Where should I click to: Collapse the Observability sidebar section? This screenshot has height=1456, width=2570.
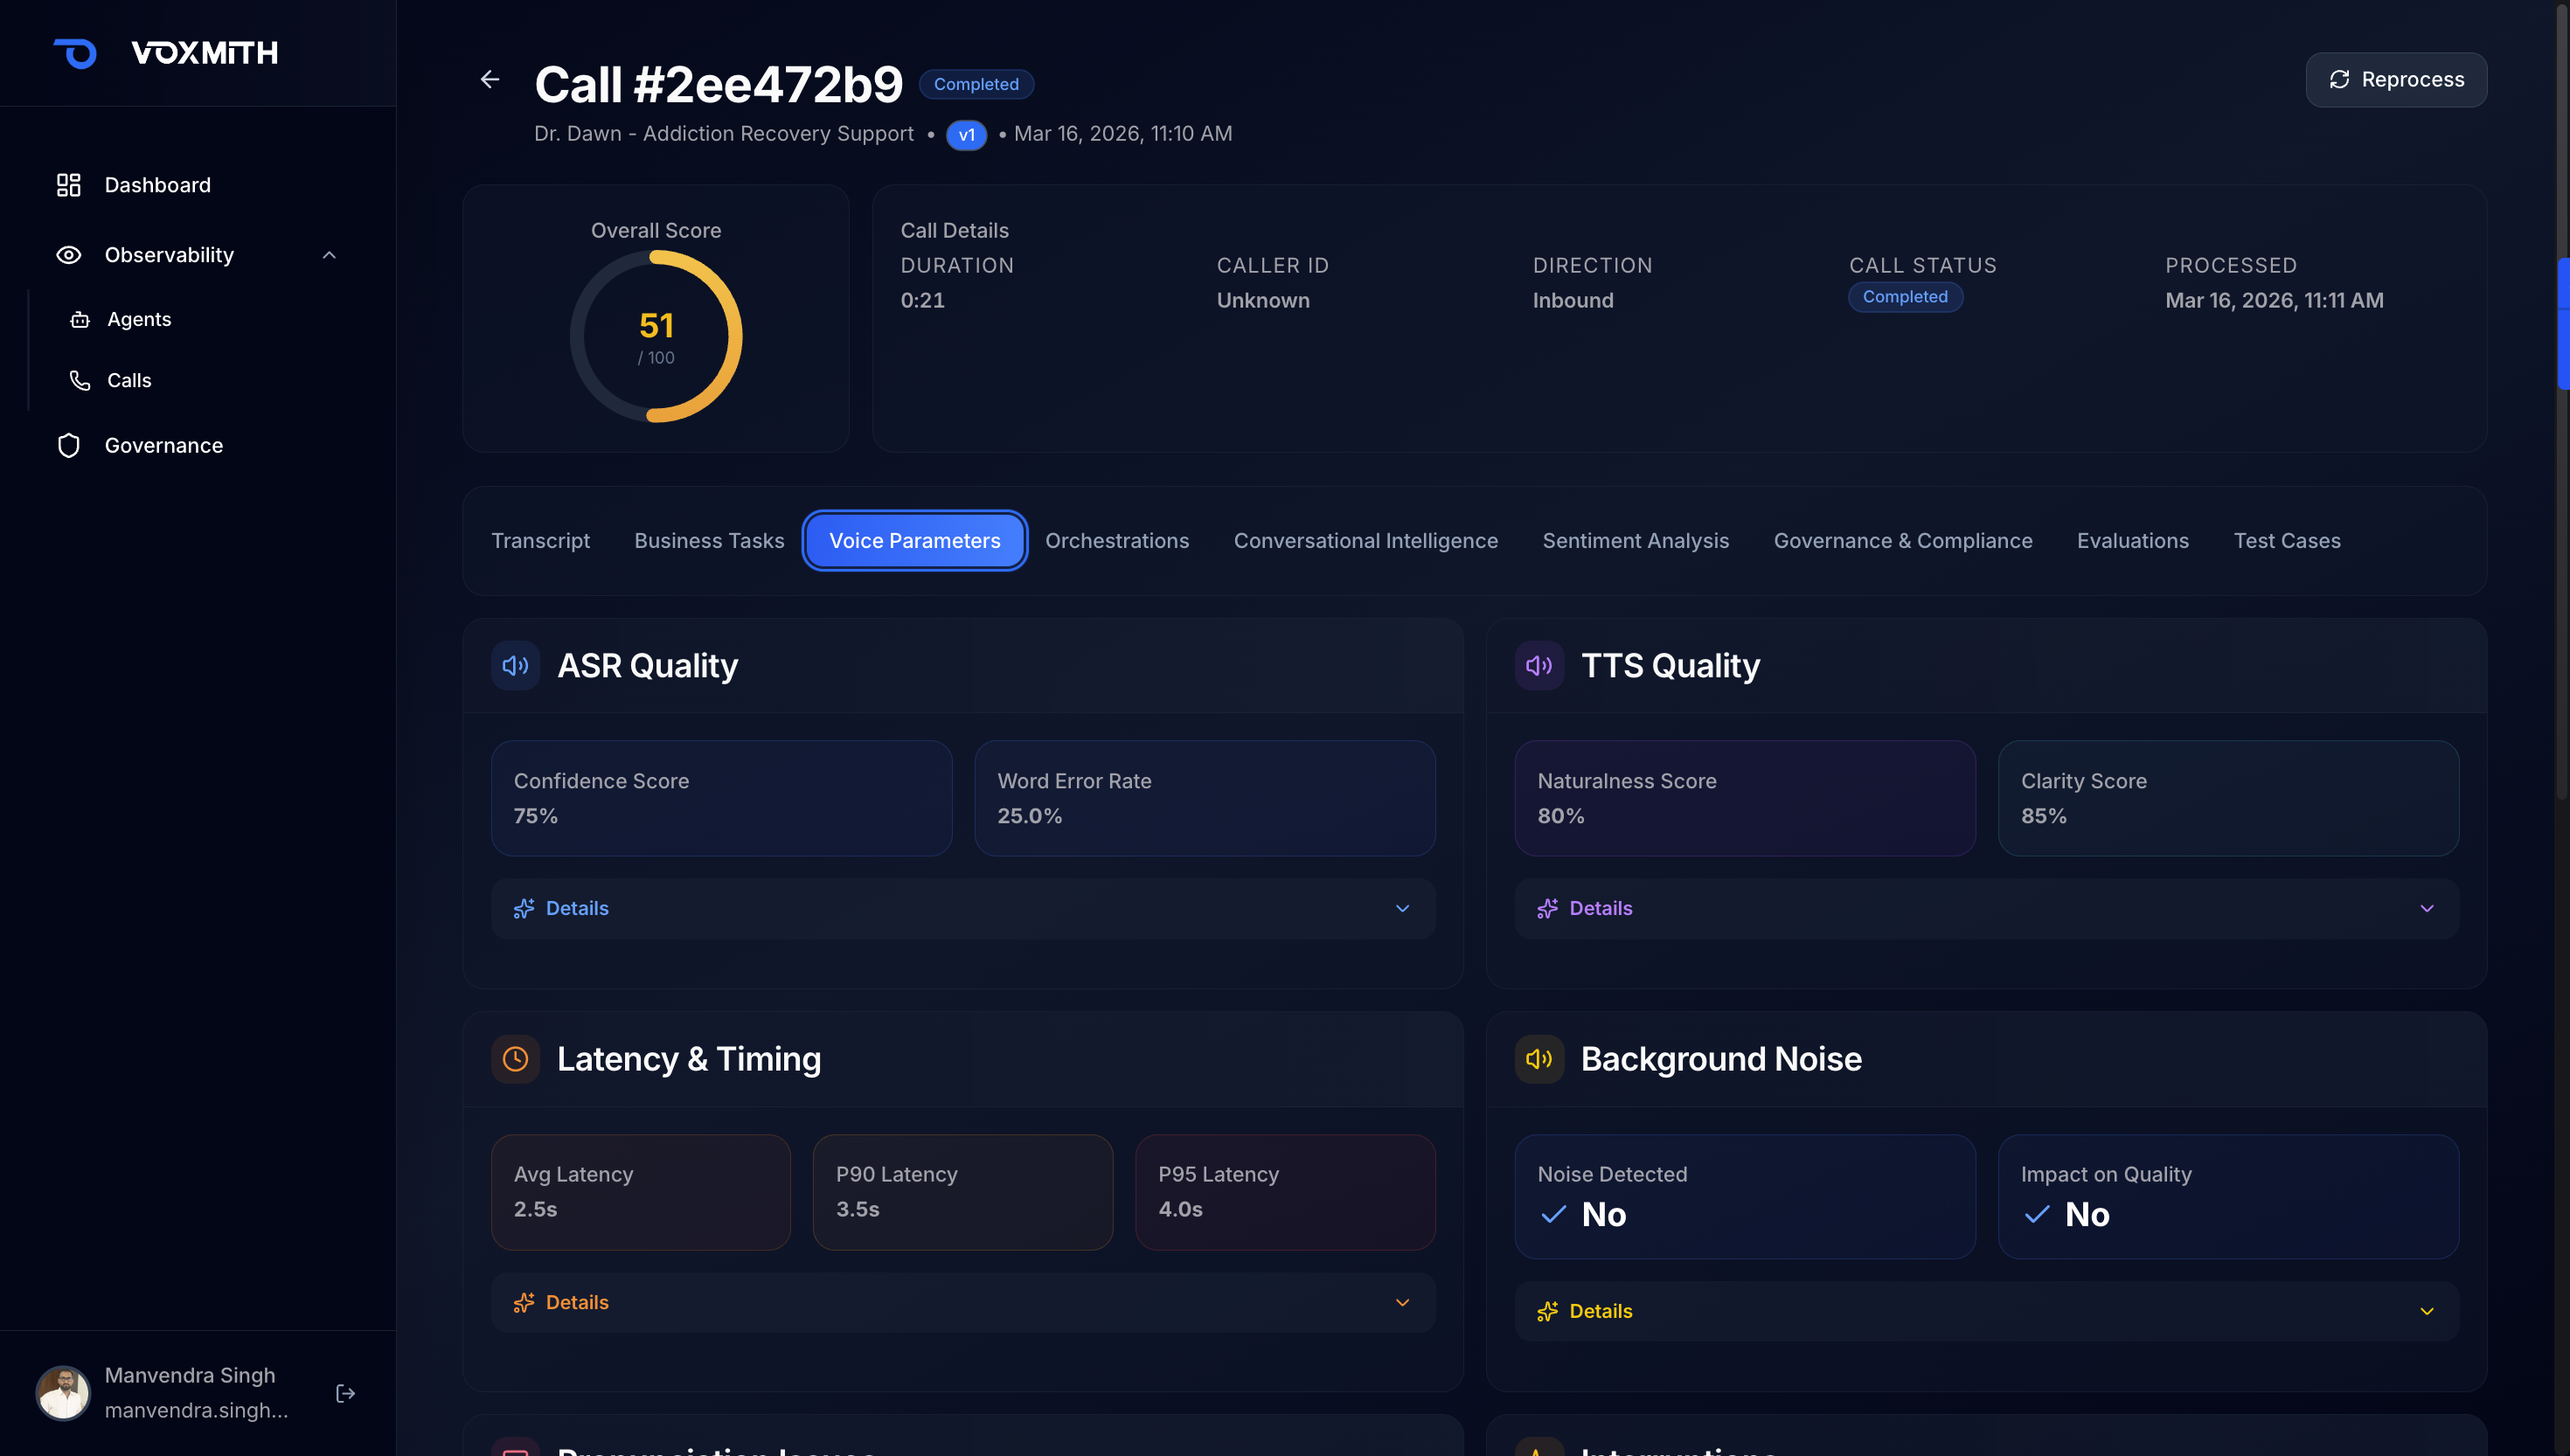pos(329,255)
